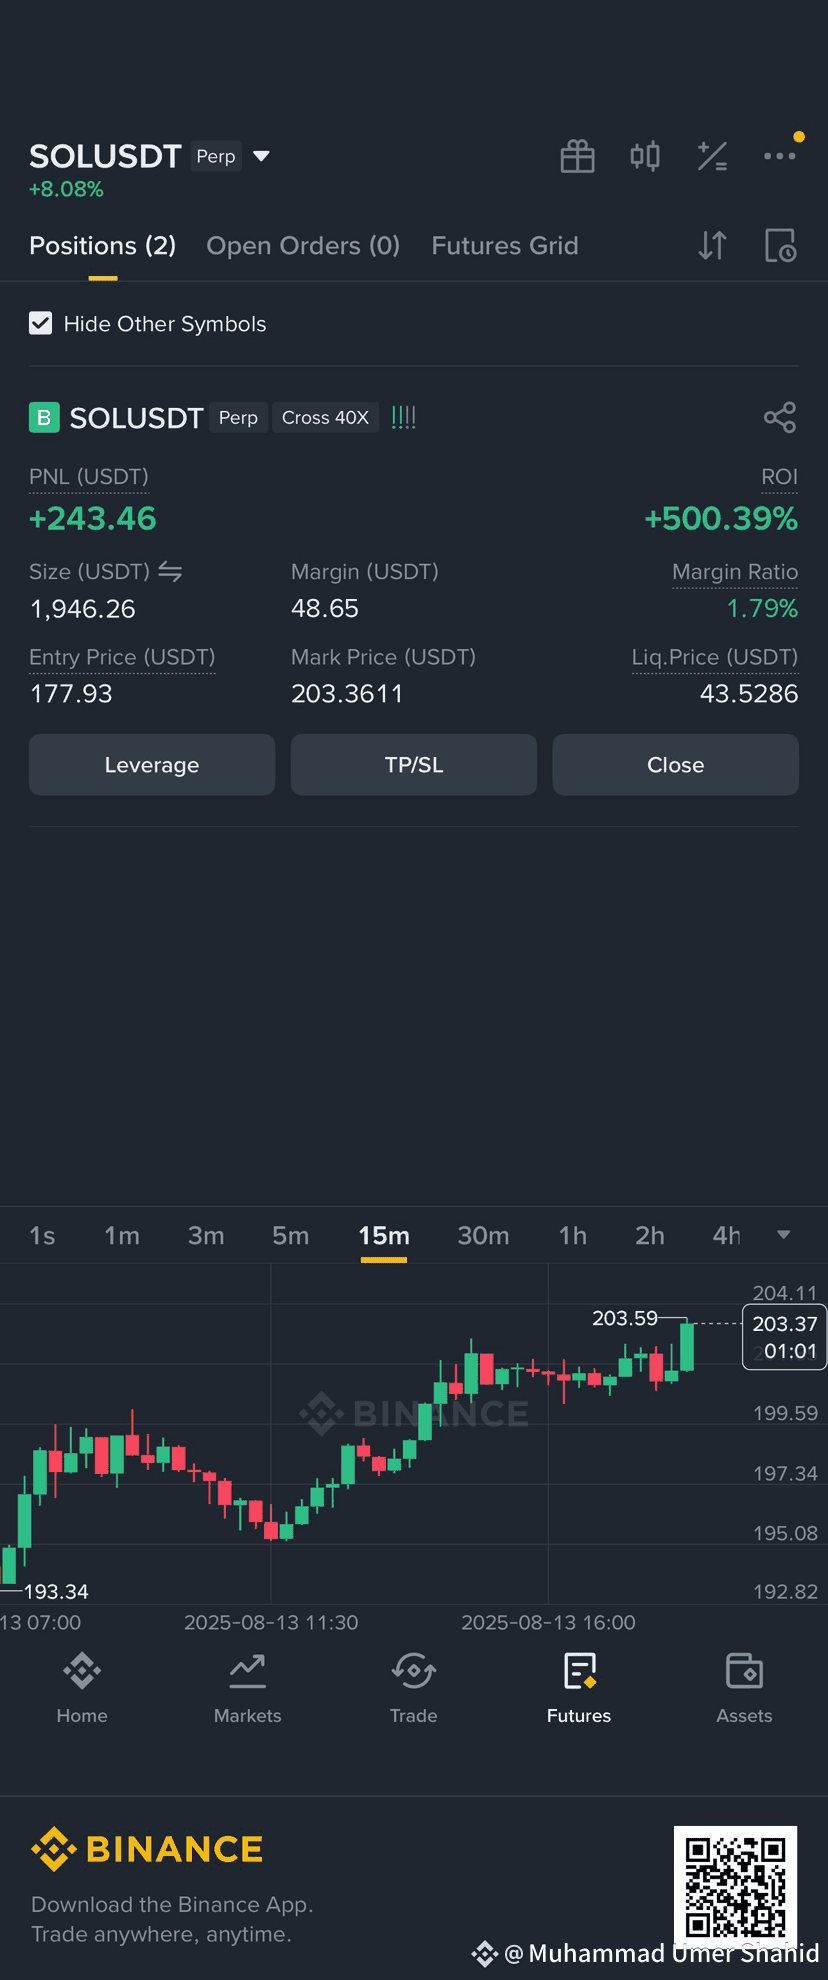The height and width of the screenshot is (1980, 828).
Task: Open the three-dot more menu
Action: (x=780, y=156)
